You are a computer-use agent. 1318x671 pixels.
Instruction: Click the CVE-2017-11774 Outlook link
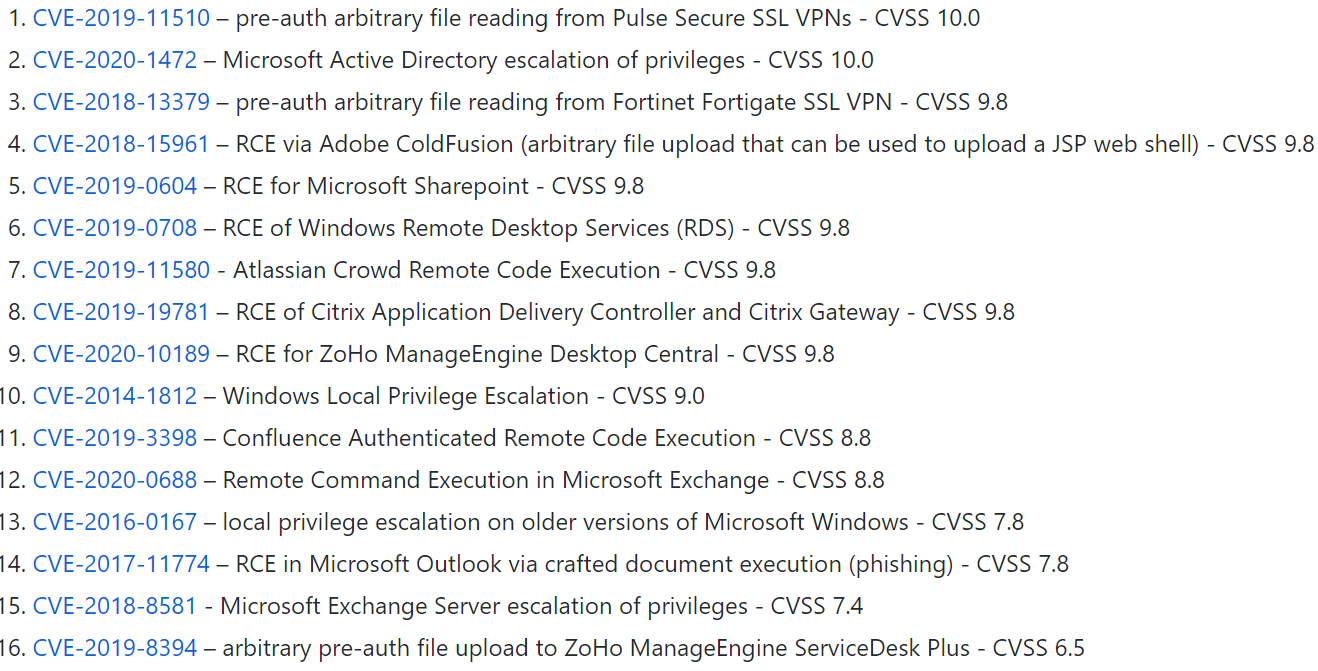pos(121,564)
